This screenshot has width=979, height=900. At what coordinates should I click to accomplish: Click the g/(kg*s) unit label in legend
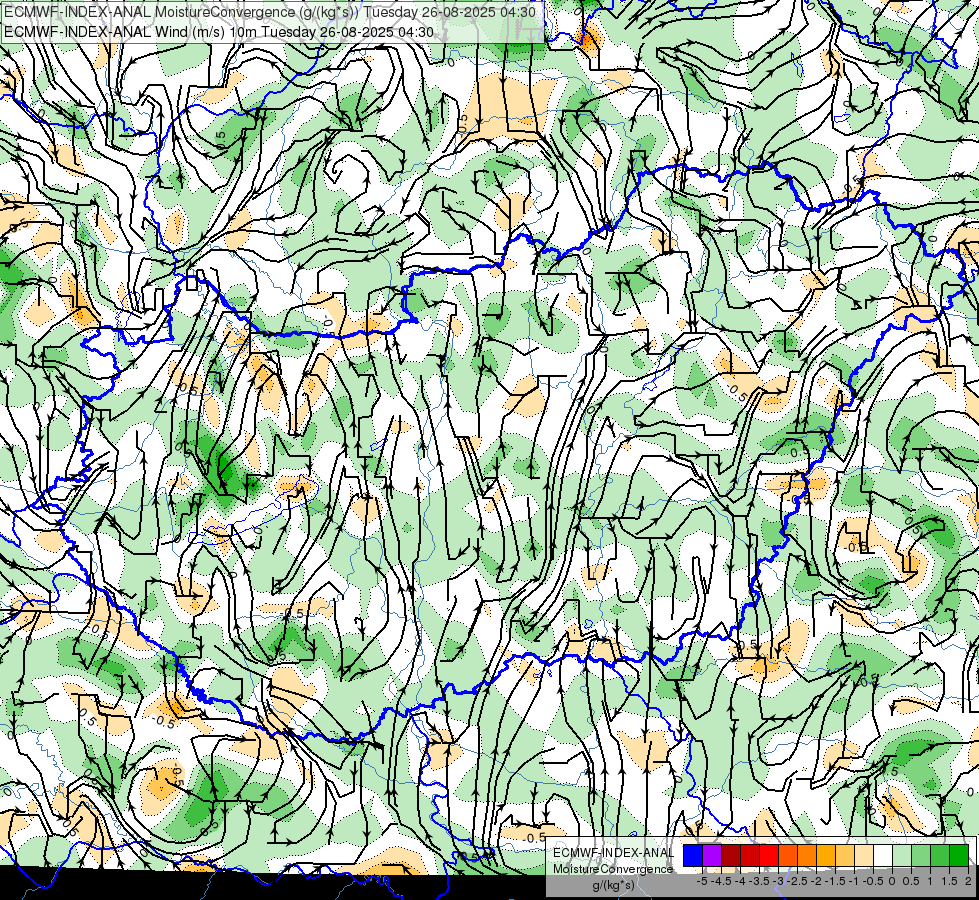613,885
